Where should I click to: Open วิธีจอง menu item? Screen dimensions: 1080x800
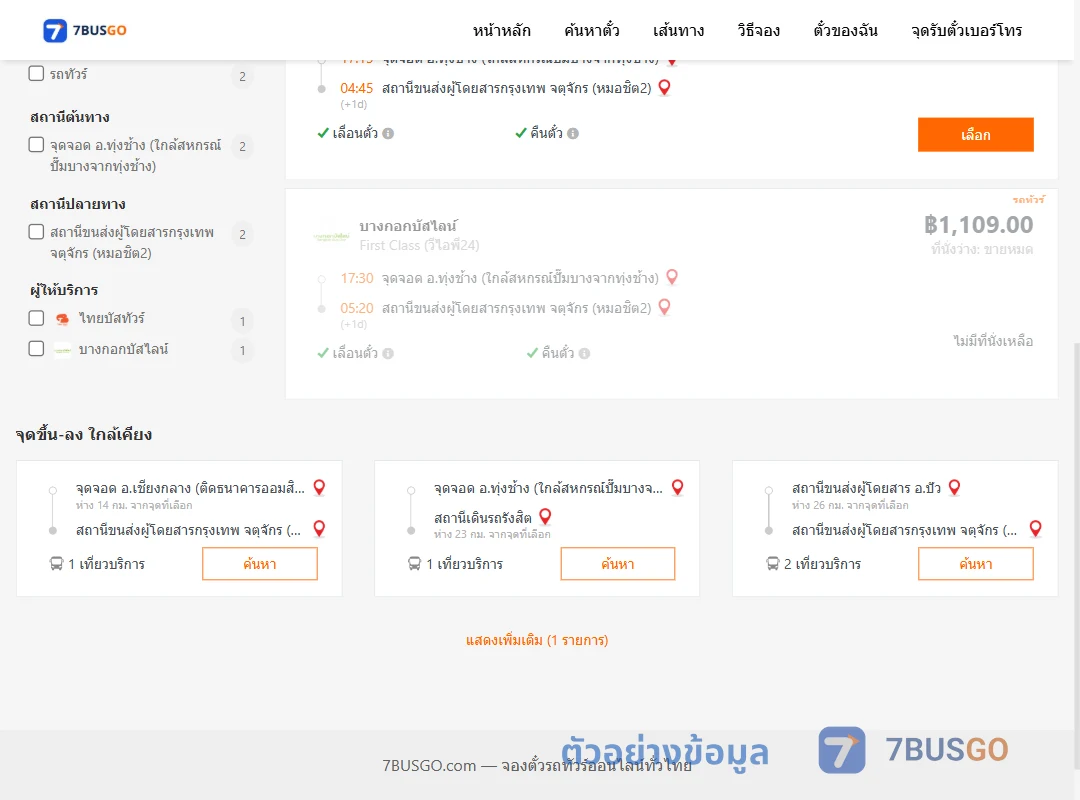pyautogui.click(x=758, y=30)
